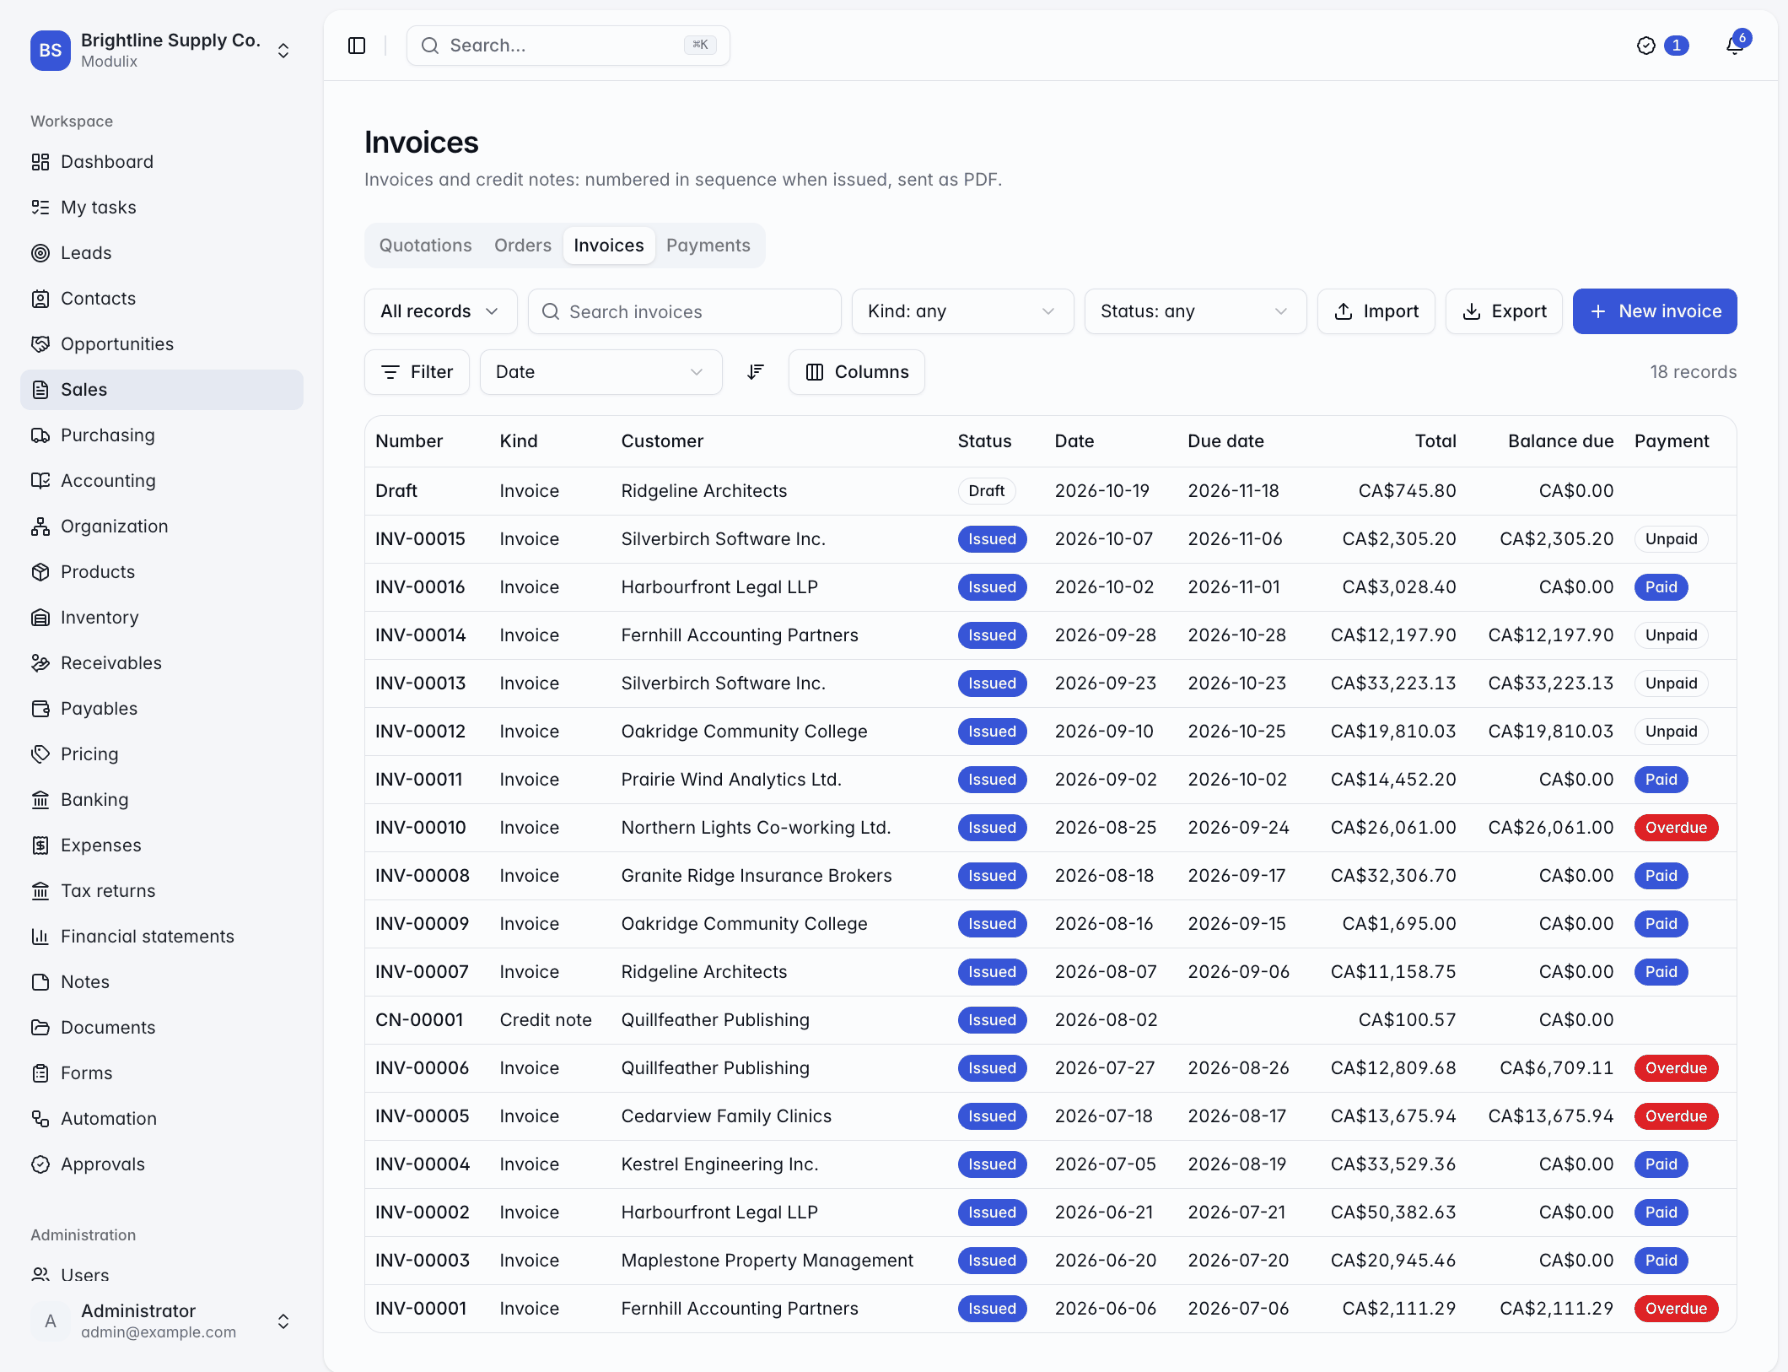Click the sort direction icon
The width and height of the screenshot is (1788, 1372).
pyautogui.click(x=756, y=372)
